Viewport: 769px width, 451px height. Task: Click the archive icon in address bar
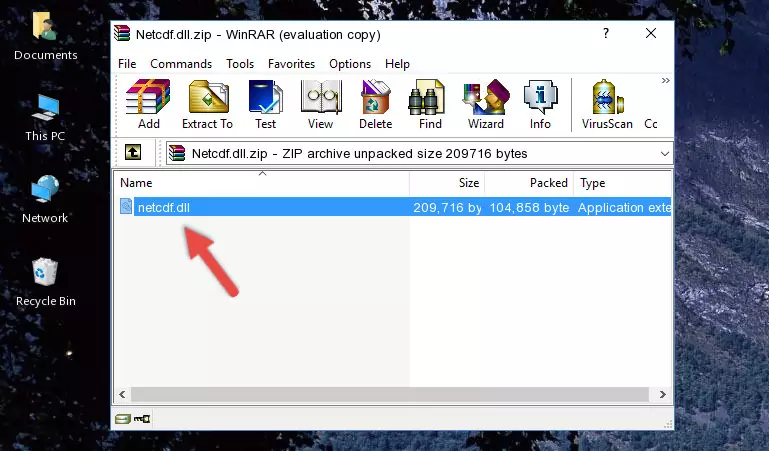pos(177,153)
